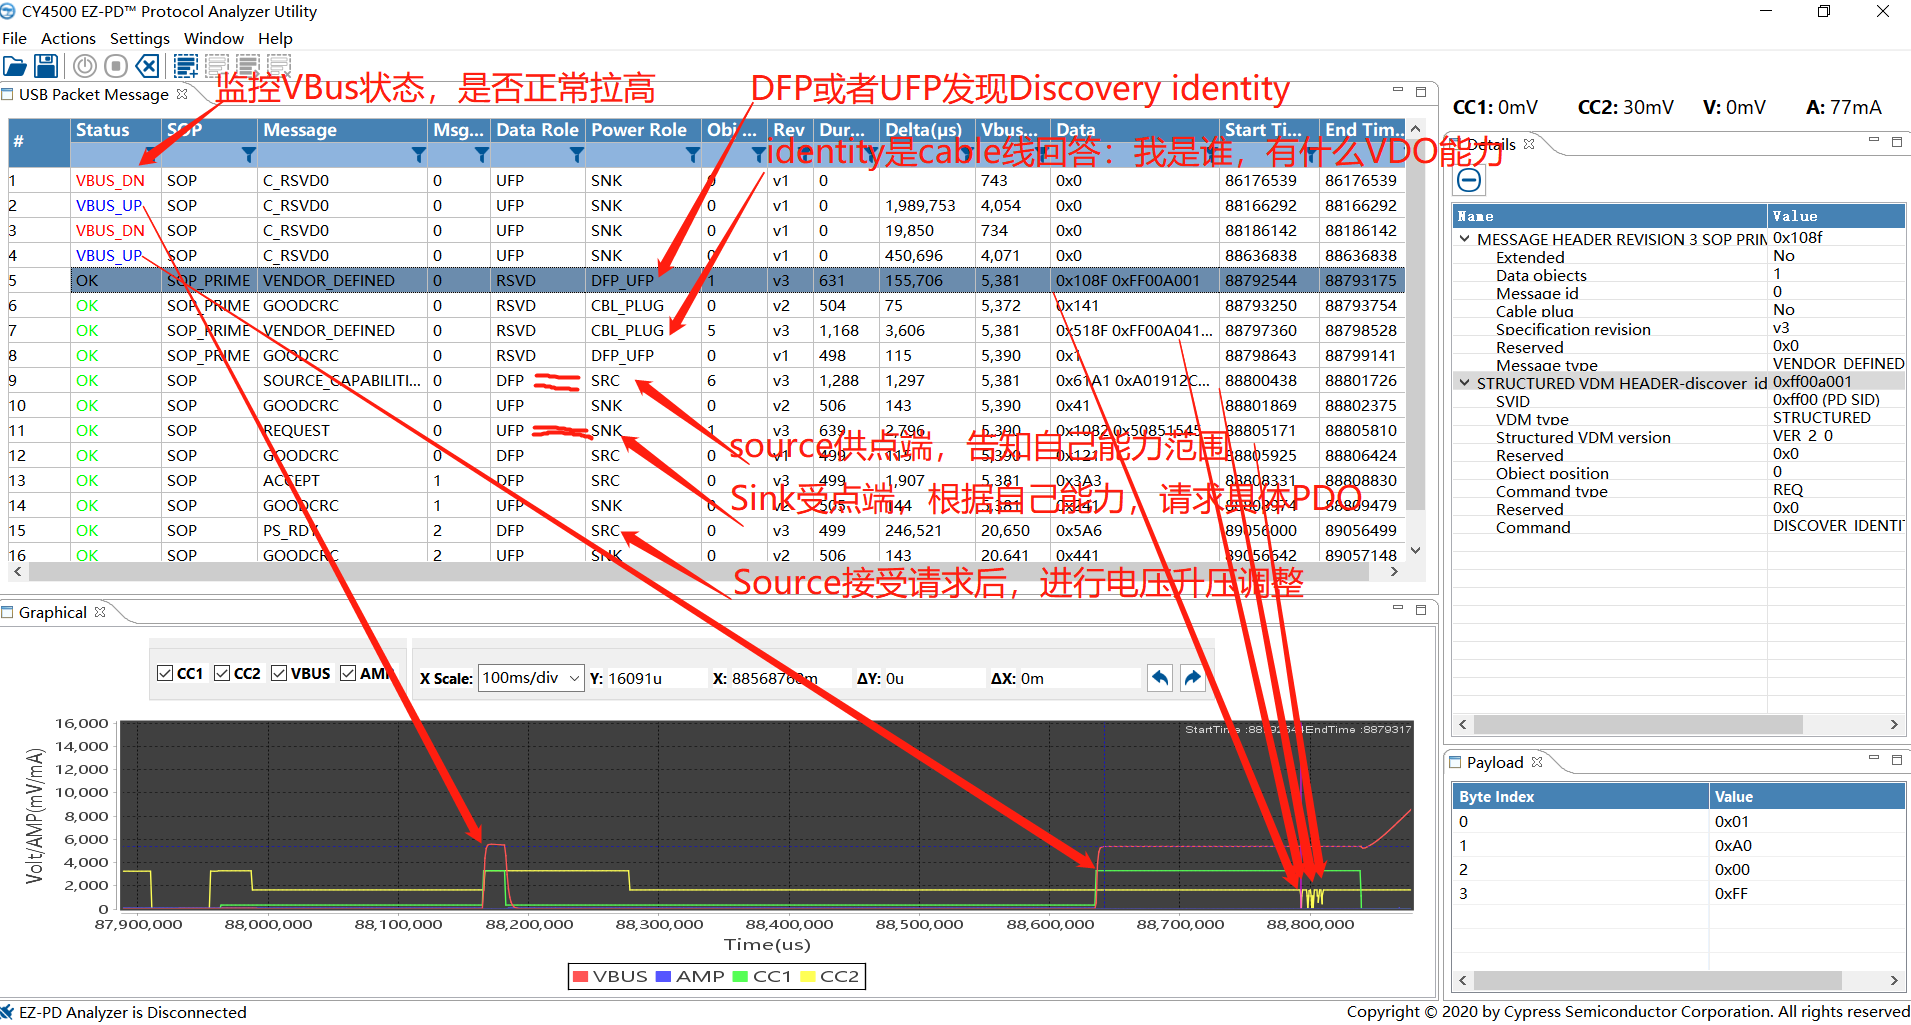This screenshot has width=1911, height=1025.
Task: Open a capture file with the folder icon
Action: pyautogui.click(x=15, y=67)
